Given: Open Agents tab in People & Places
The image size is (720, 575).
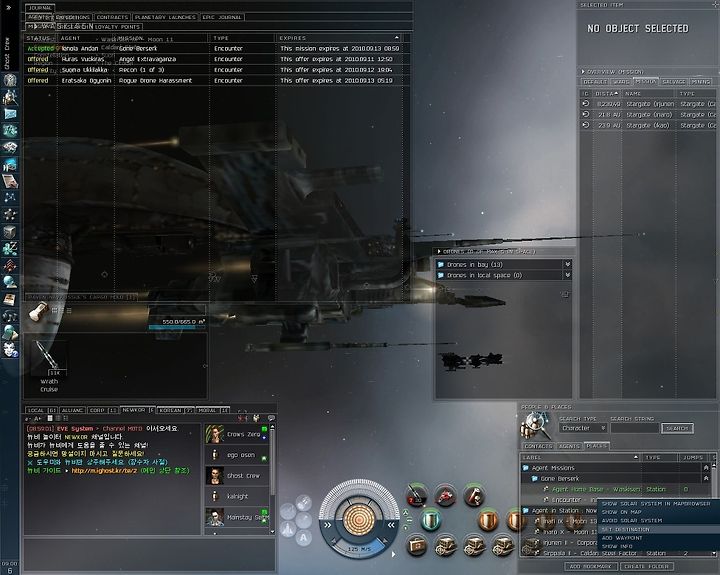Looking at the screenshot, I should [569, 446].
